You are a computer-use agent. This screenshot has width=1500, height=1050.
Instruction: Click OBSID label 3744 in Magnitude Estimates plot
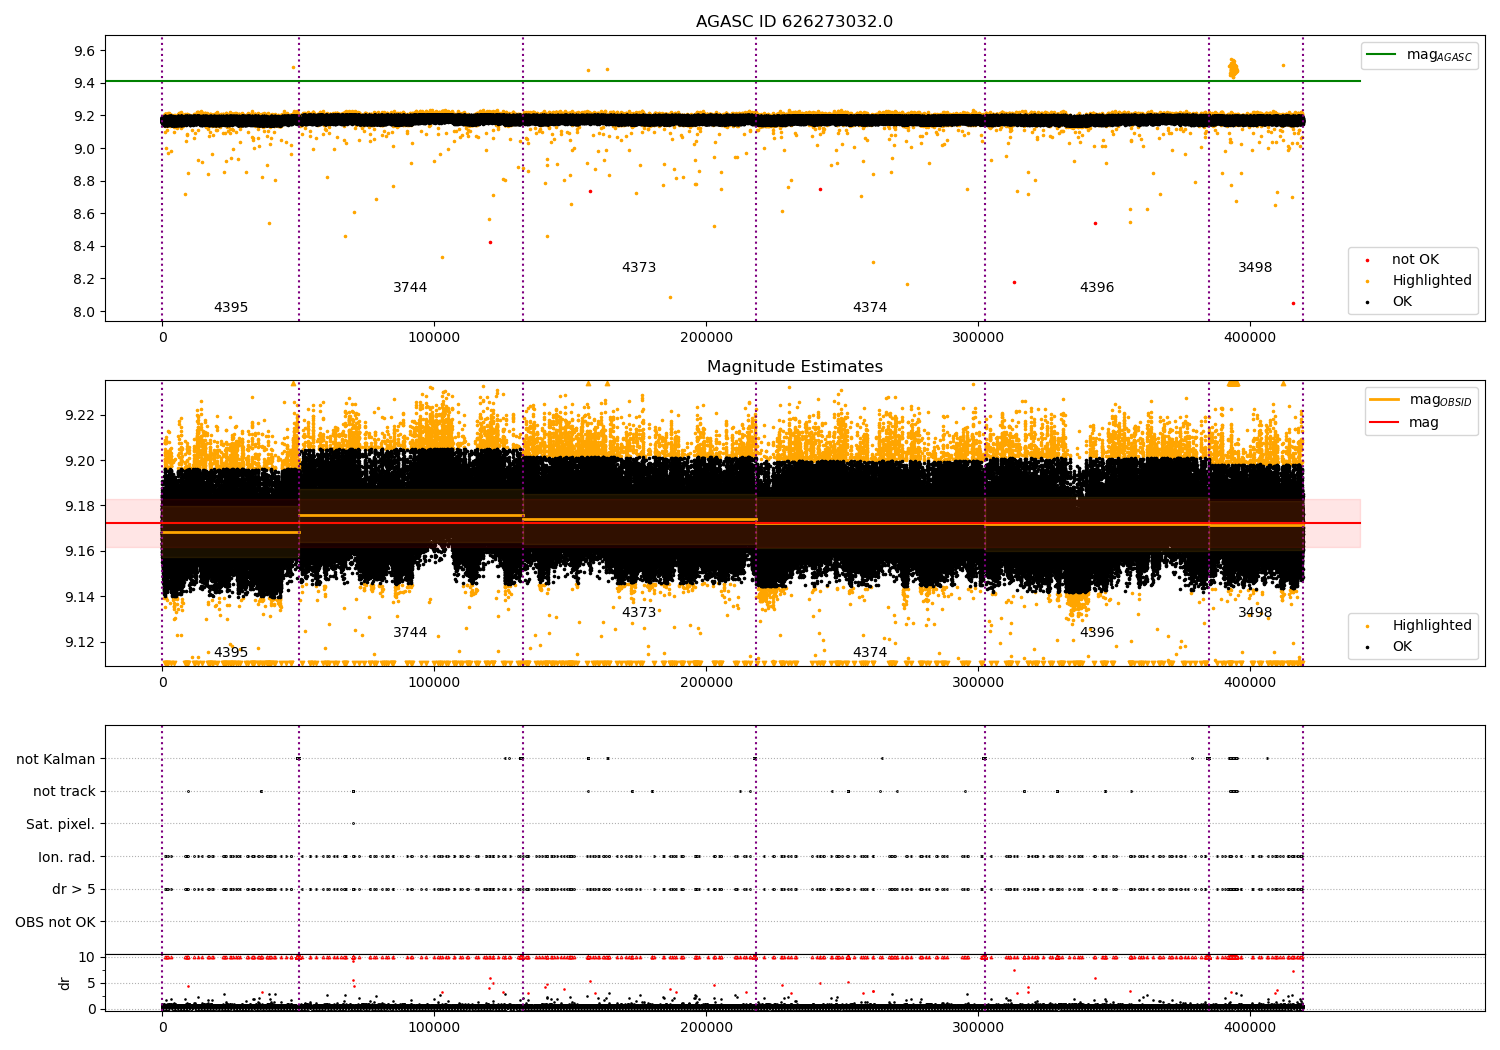(x=410, y=632)
